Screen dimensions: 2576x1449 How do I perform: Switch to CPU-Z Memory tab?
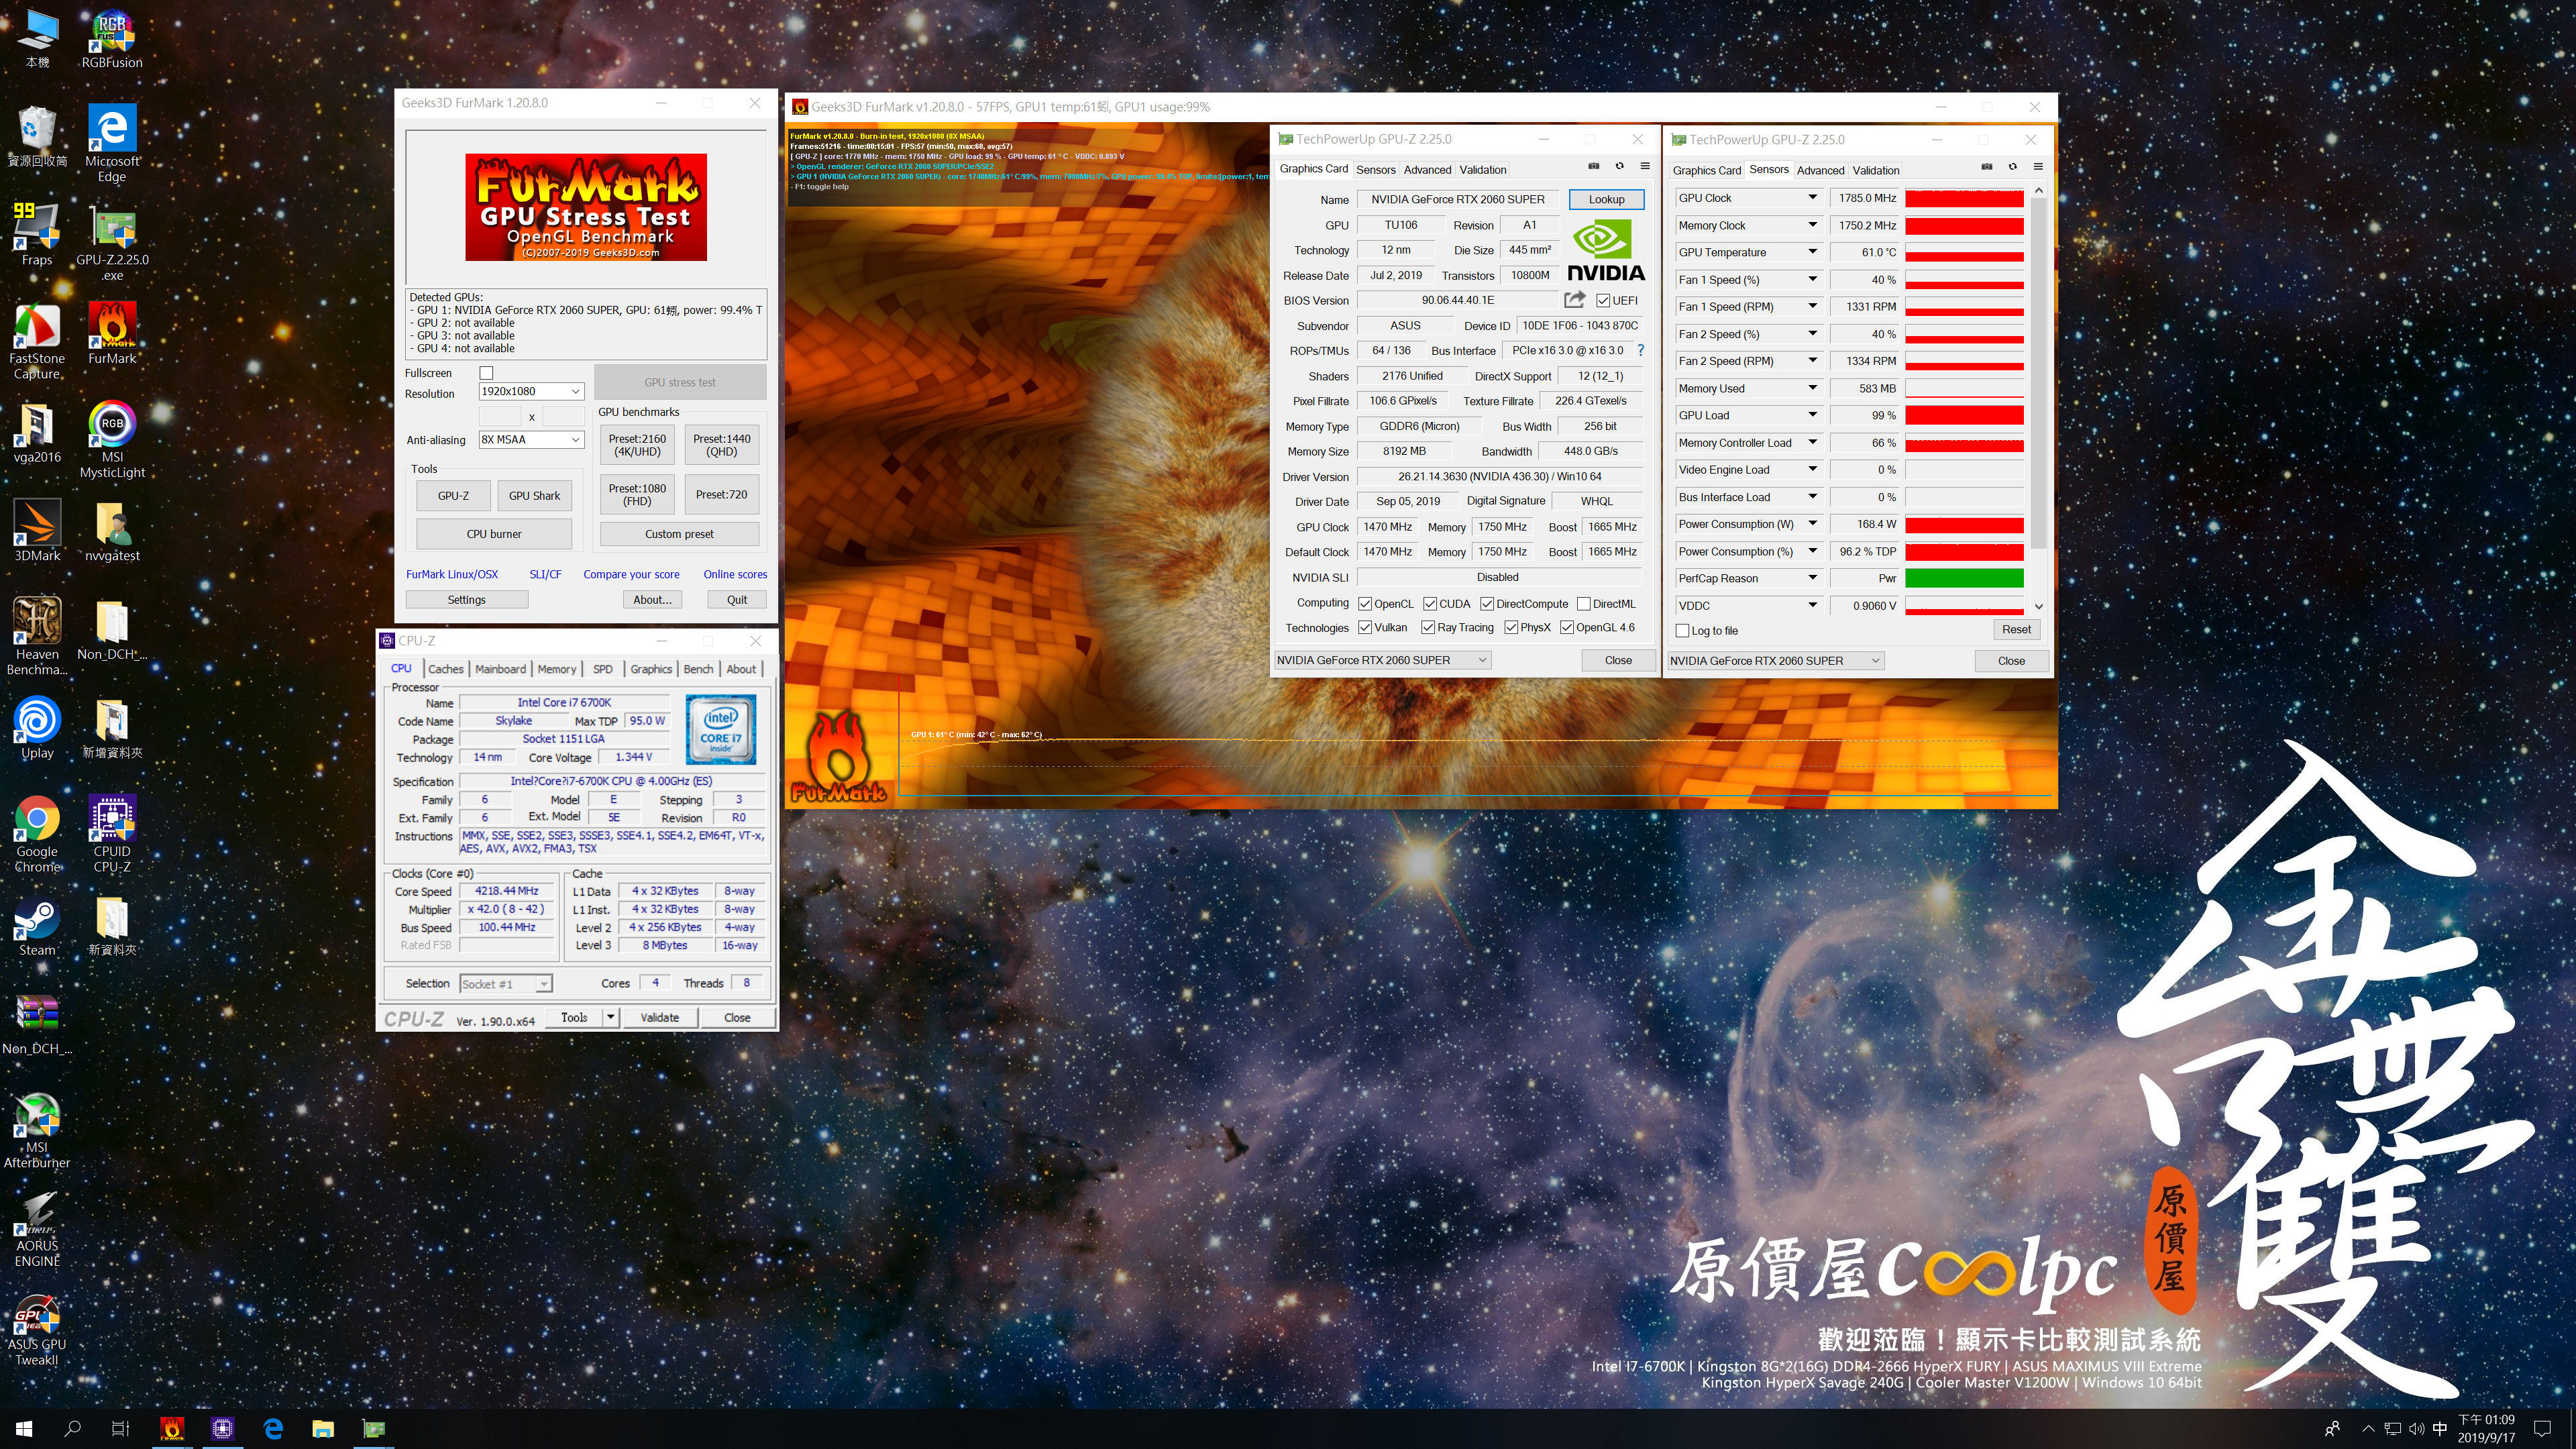click(x=557, y=669)
